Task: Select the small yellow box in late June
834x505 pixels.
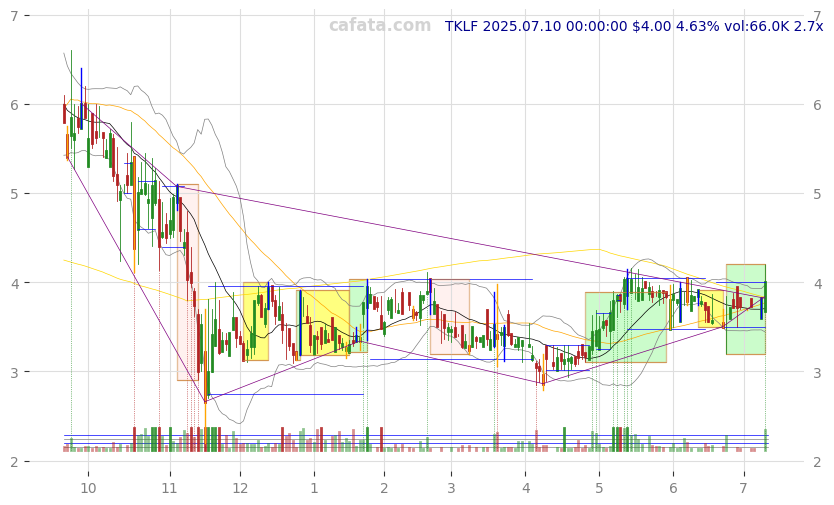Action: pos(711,309)
